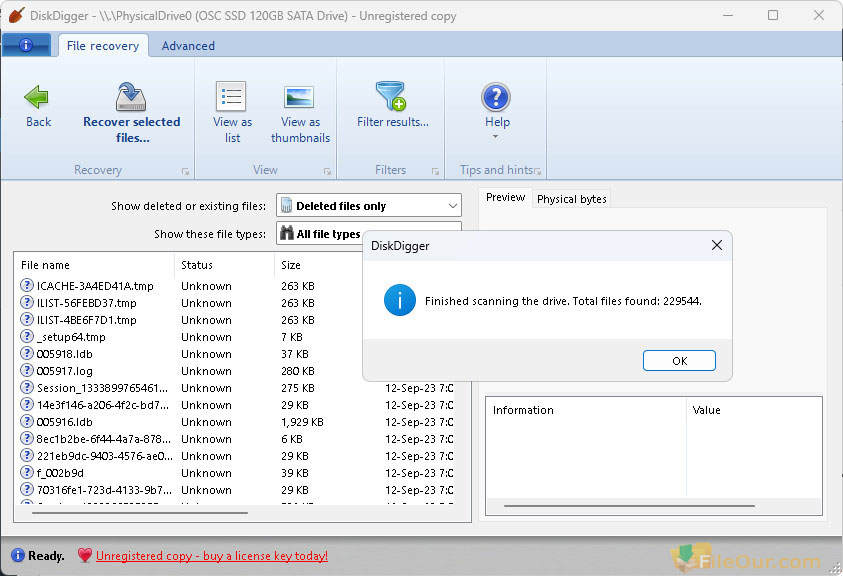The height and width of the screenshot is (576, 843).
Task: Click file icon for ICACHE-3A4ED41A.tmp
Action: 27,285
